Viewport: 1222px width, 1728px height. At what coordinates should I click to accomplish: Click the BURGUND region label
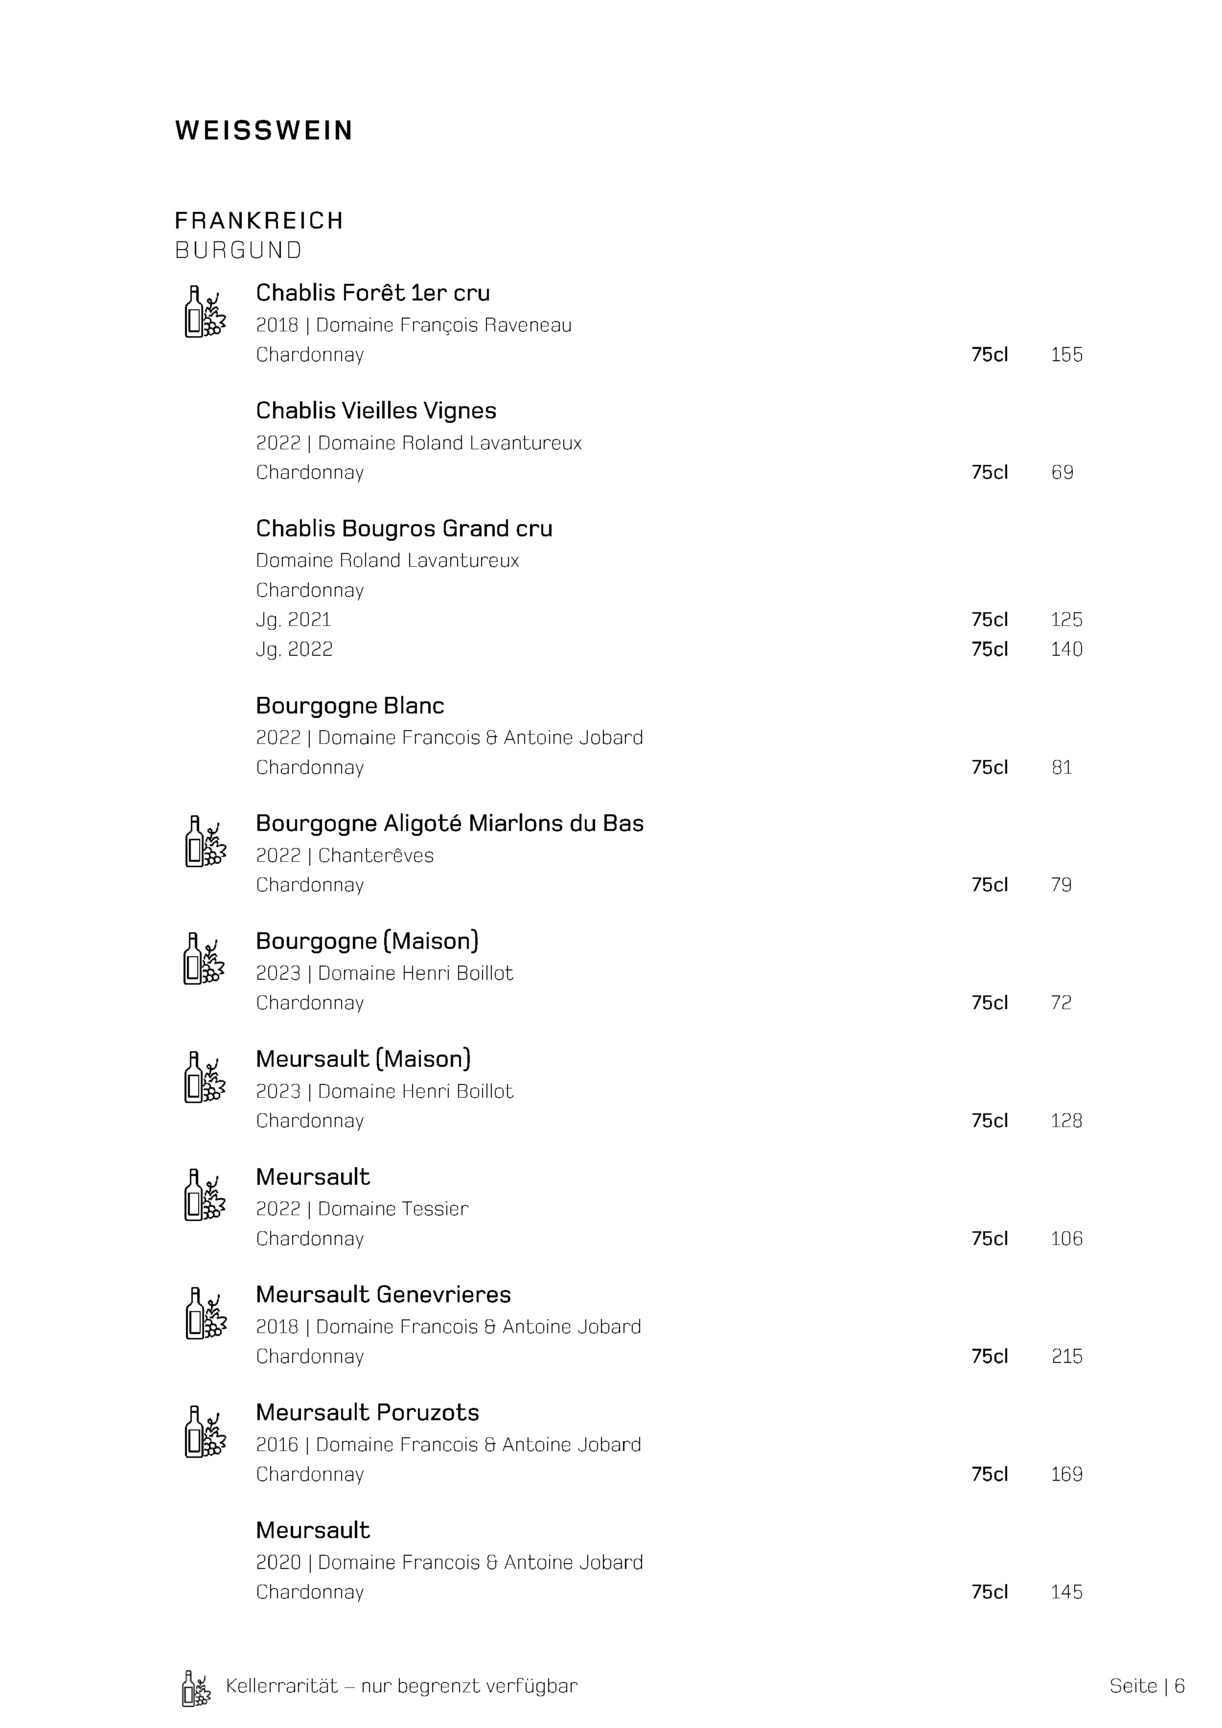point(238,250)
